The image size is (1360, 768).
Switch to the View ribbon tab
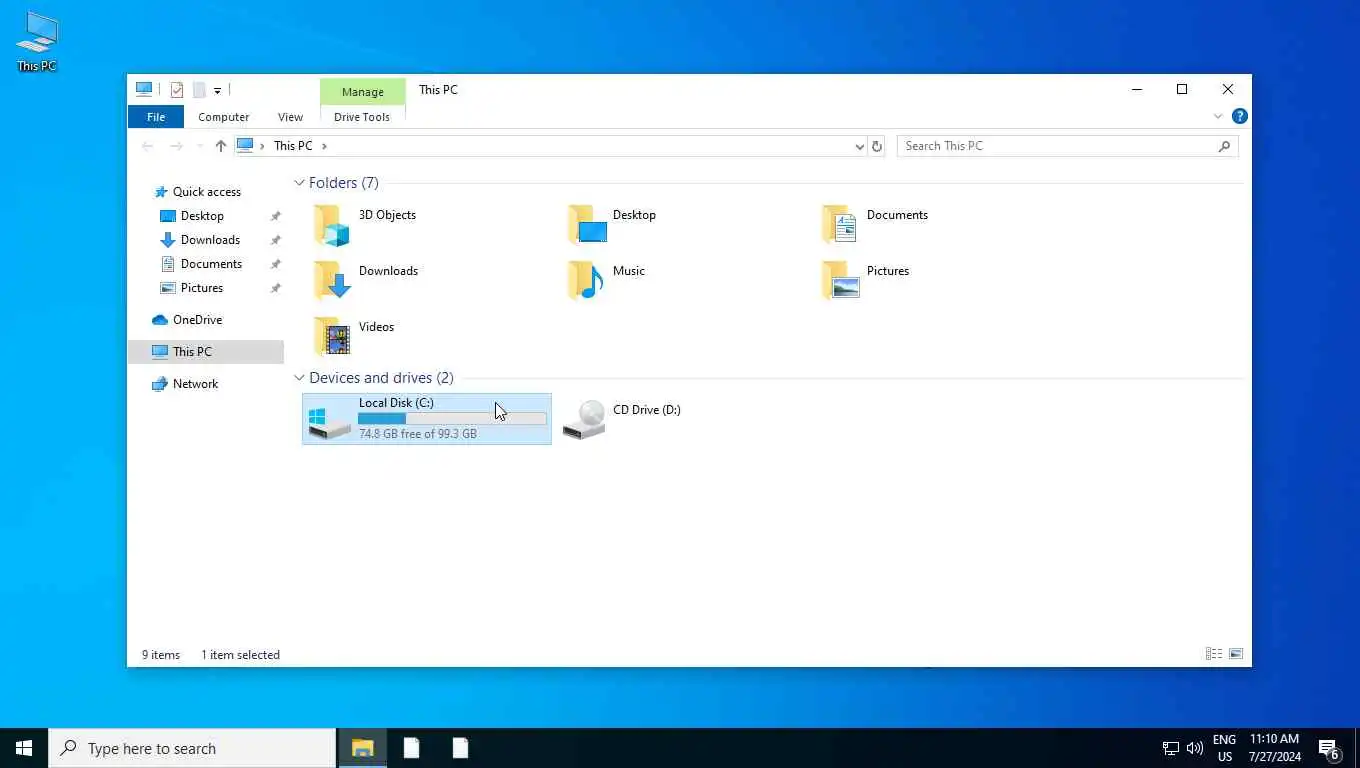pos(290,117)
